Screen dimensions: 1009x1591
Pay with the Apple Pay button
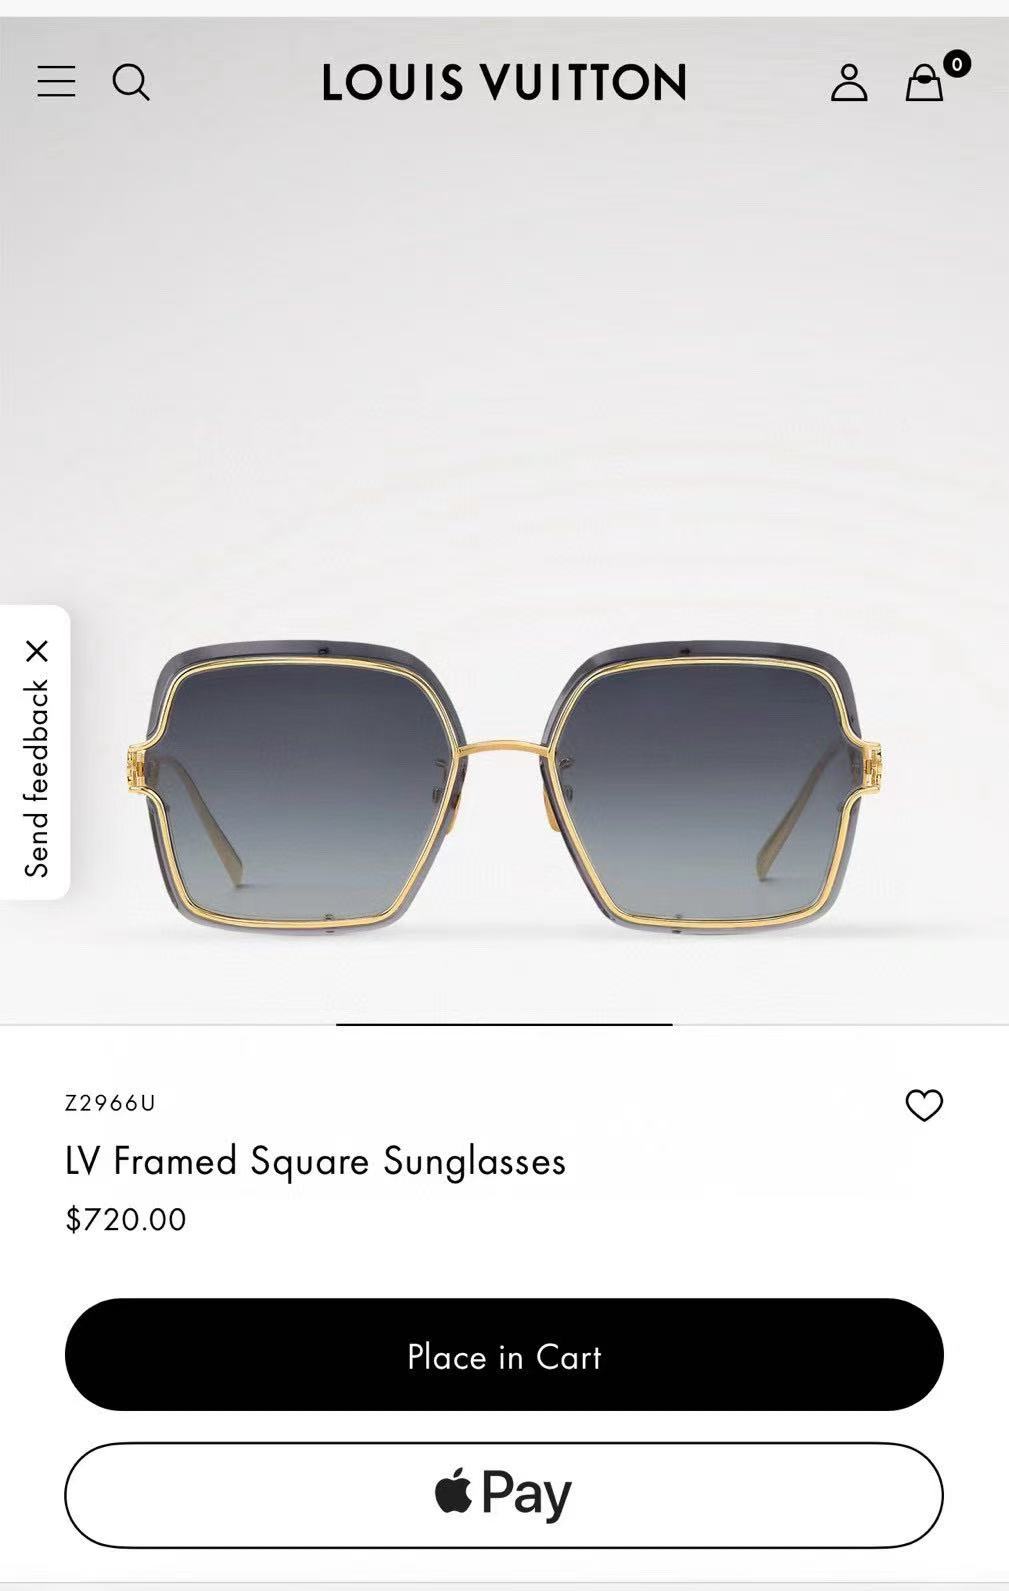pyautogui.click(x=504, y=1495)
